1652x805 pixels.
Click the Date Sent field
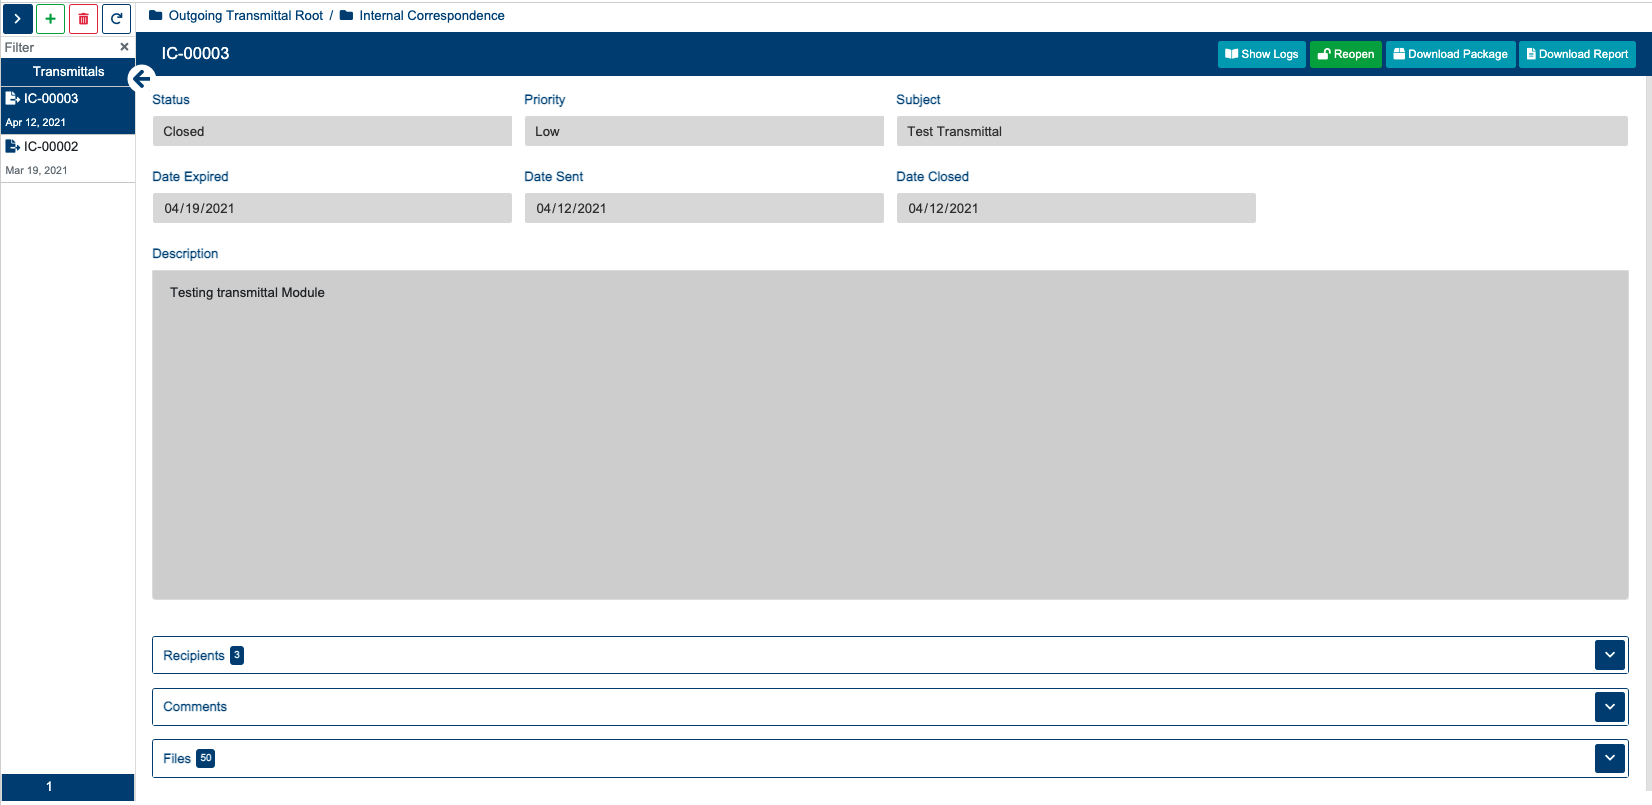pos(704,208)
